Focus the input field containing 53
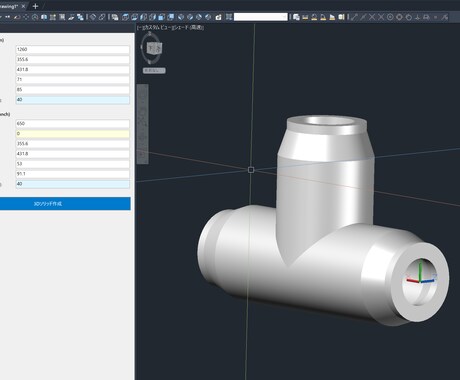 pos(73,164)
